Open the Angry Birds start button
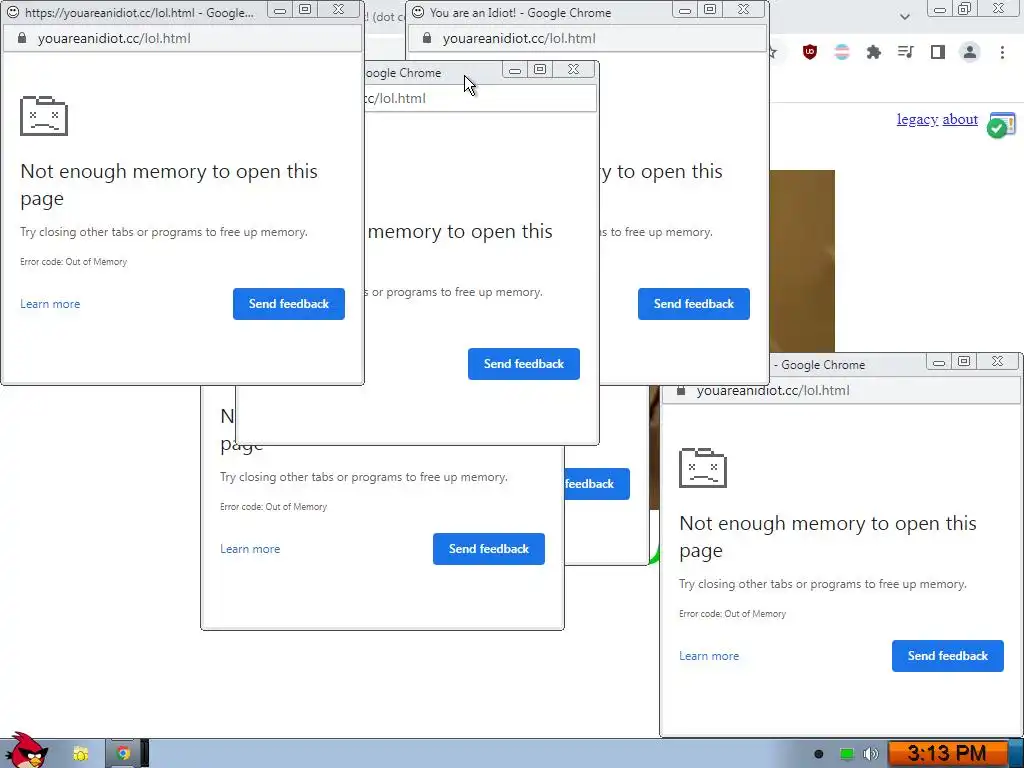The image size is (1024, 768). pyautogui.click(x=27, y=751)
